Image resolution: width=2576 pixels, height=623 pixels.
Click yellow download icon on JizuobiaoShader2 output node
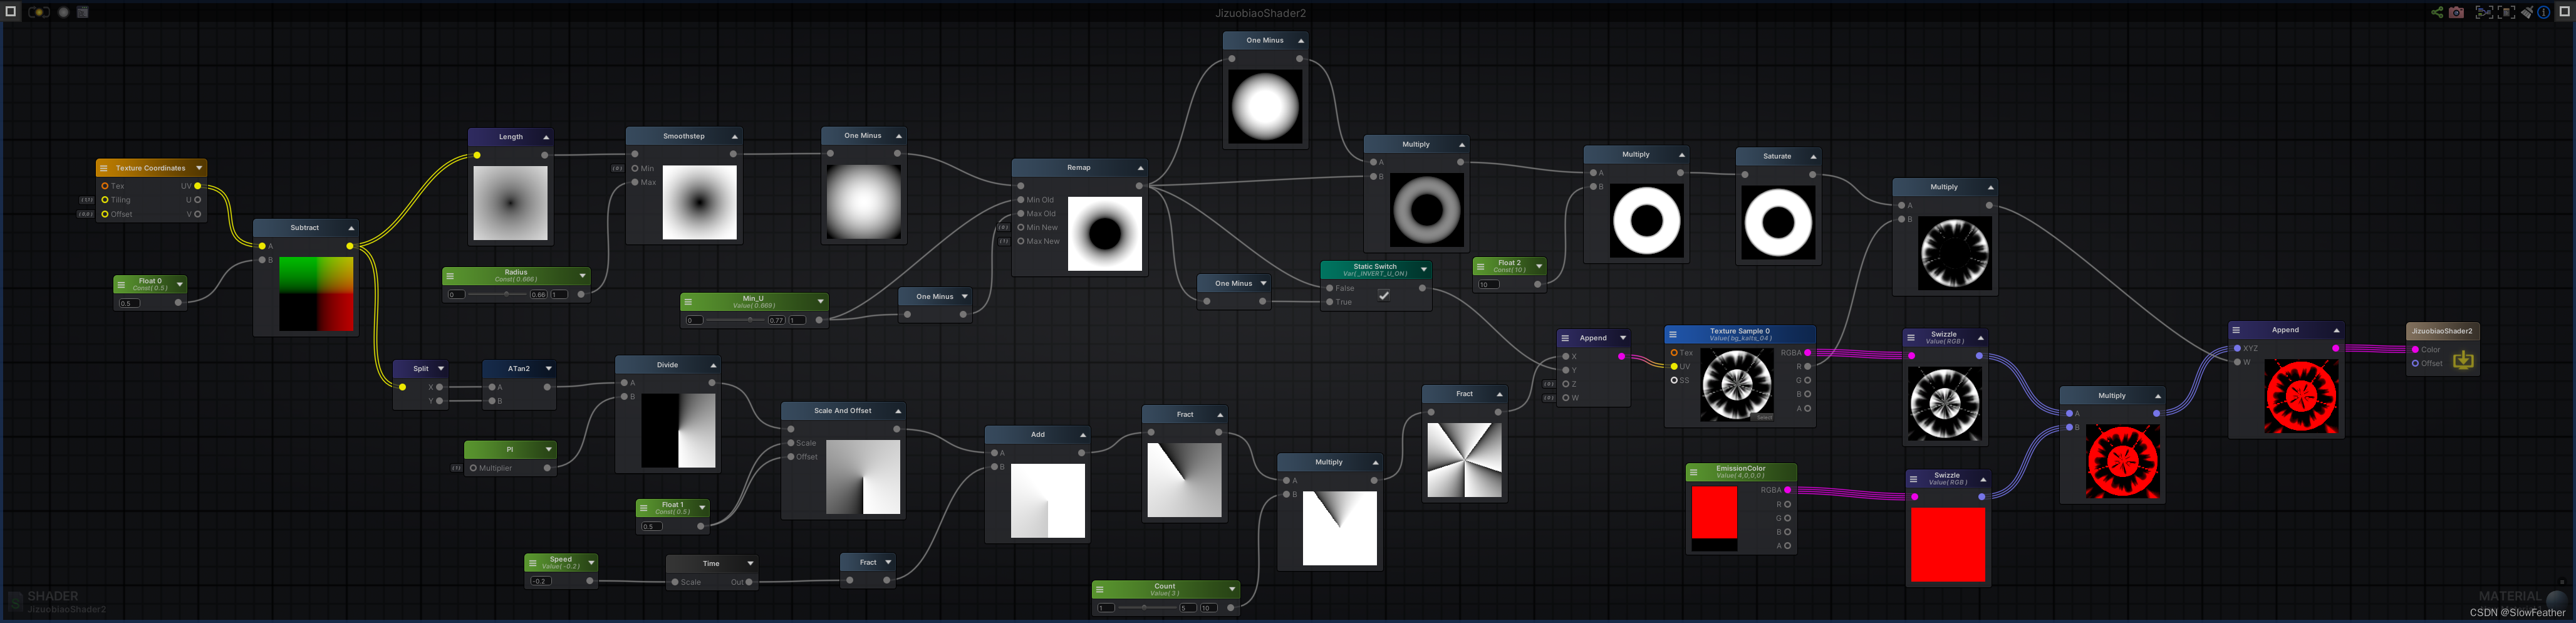[x=2463, y=359]
